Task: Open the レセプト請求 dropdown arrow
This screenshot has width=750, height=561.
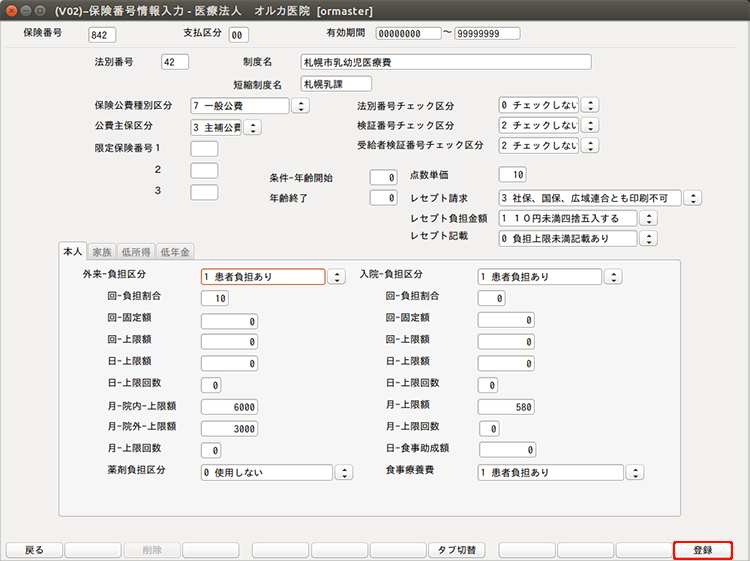Action: pos(693,198)
